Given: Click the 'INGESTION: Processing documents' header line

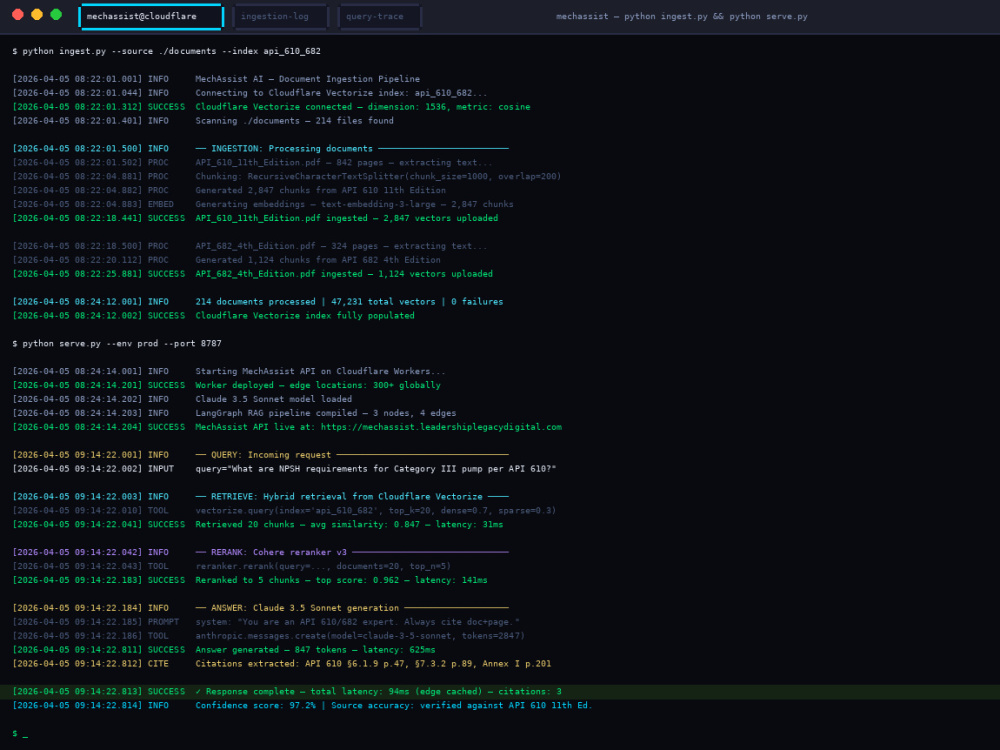Looking at the screenshot, I should tap(261, 149).
